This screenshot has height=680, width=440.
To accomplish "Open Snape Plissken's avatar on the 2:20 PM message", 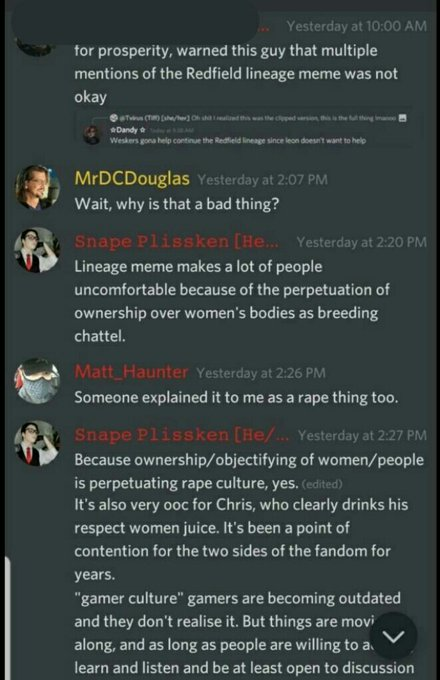I will (37, 250).
